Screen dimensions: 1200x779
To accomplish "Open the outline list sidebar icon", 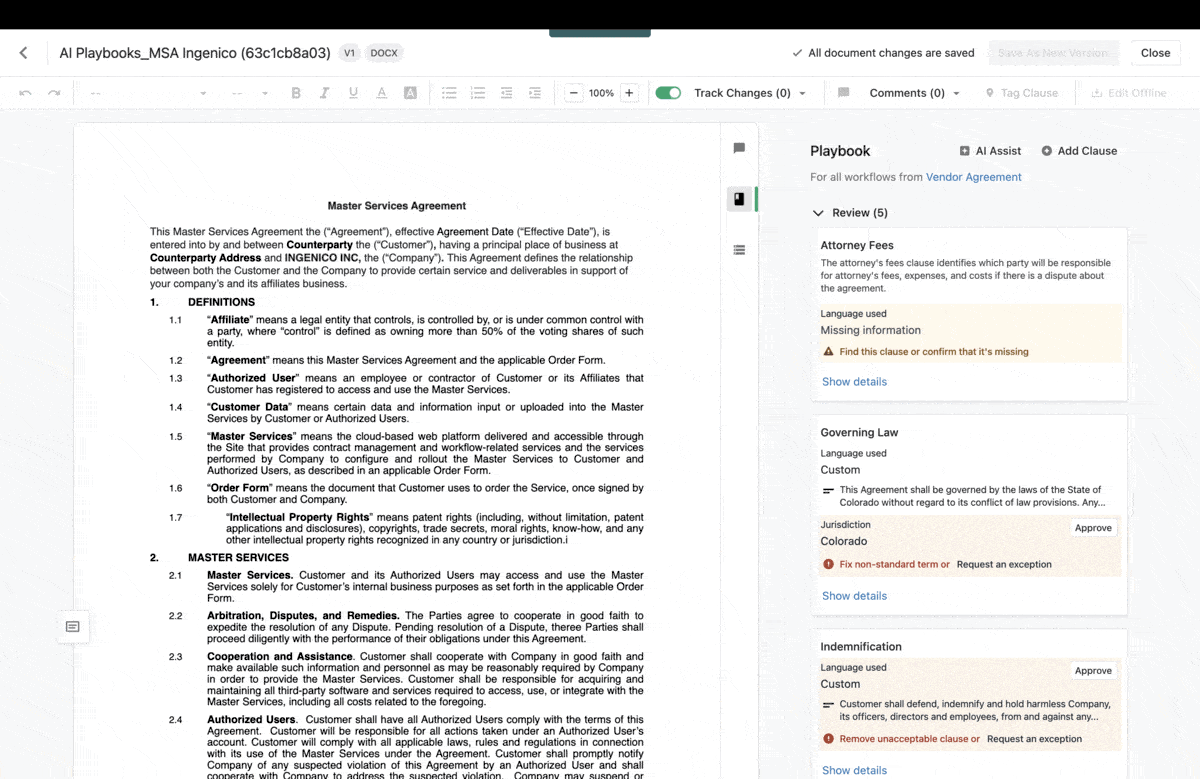I will click(x=739, y=250).
